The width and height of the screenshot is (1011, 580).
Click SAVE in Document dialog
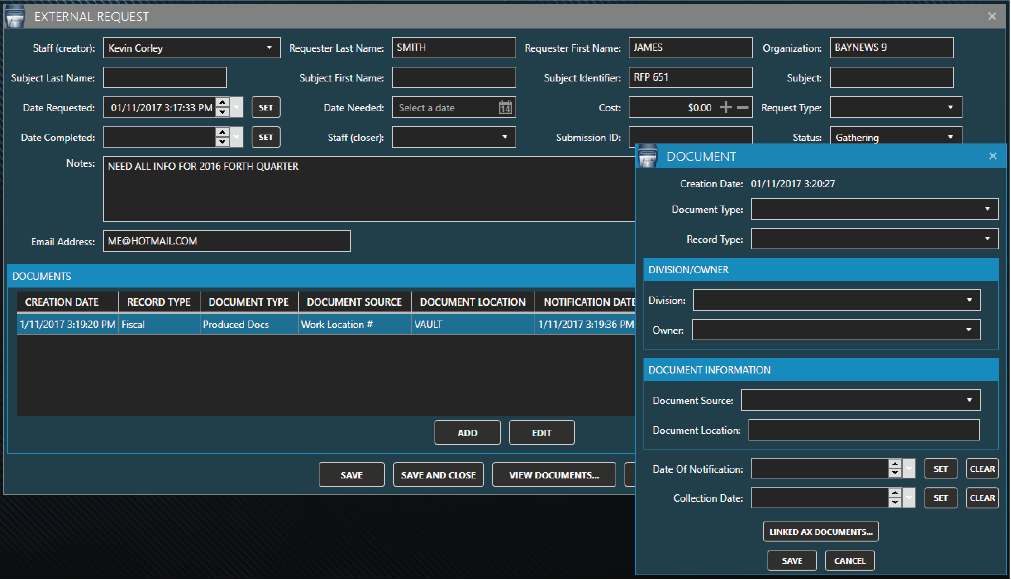click(x=792, y=561)
